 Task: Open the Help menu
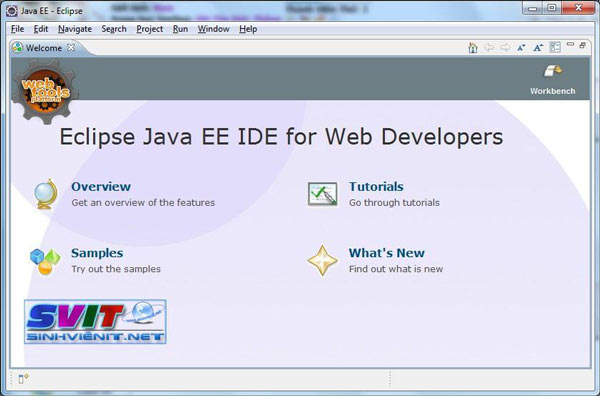tap(248, 29)
